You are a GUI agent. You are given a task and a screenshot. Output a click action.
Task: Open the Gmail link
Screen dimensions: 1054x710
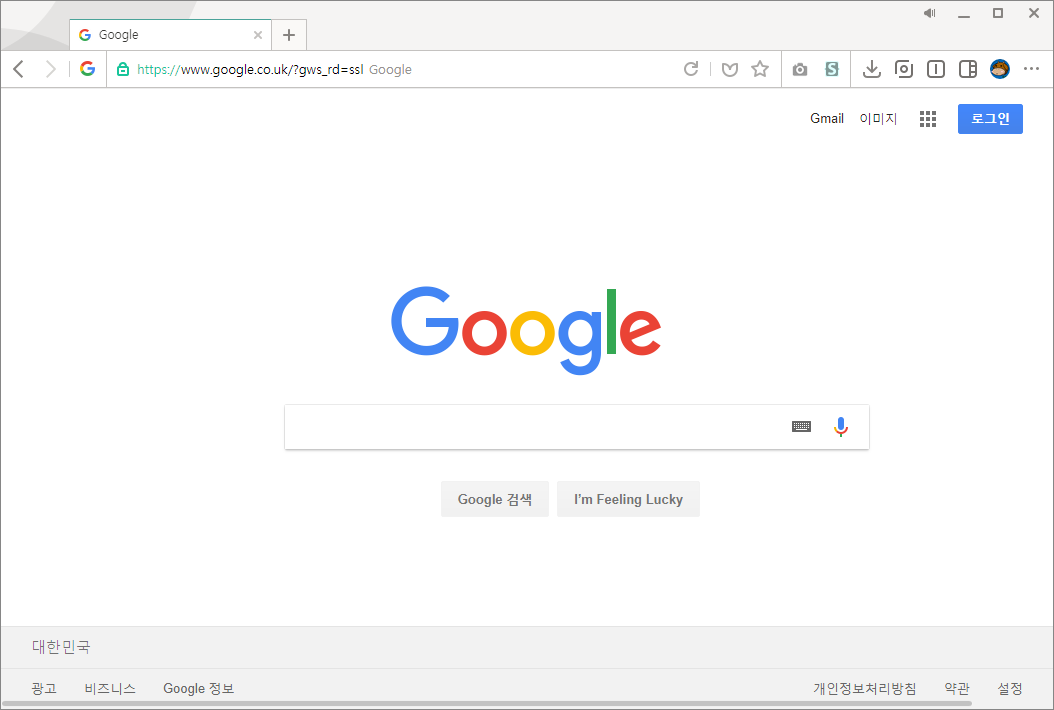(x=827, y=118)
